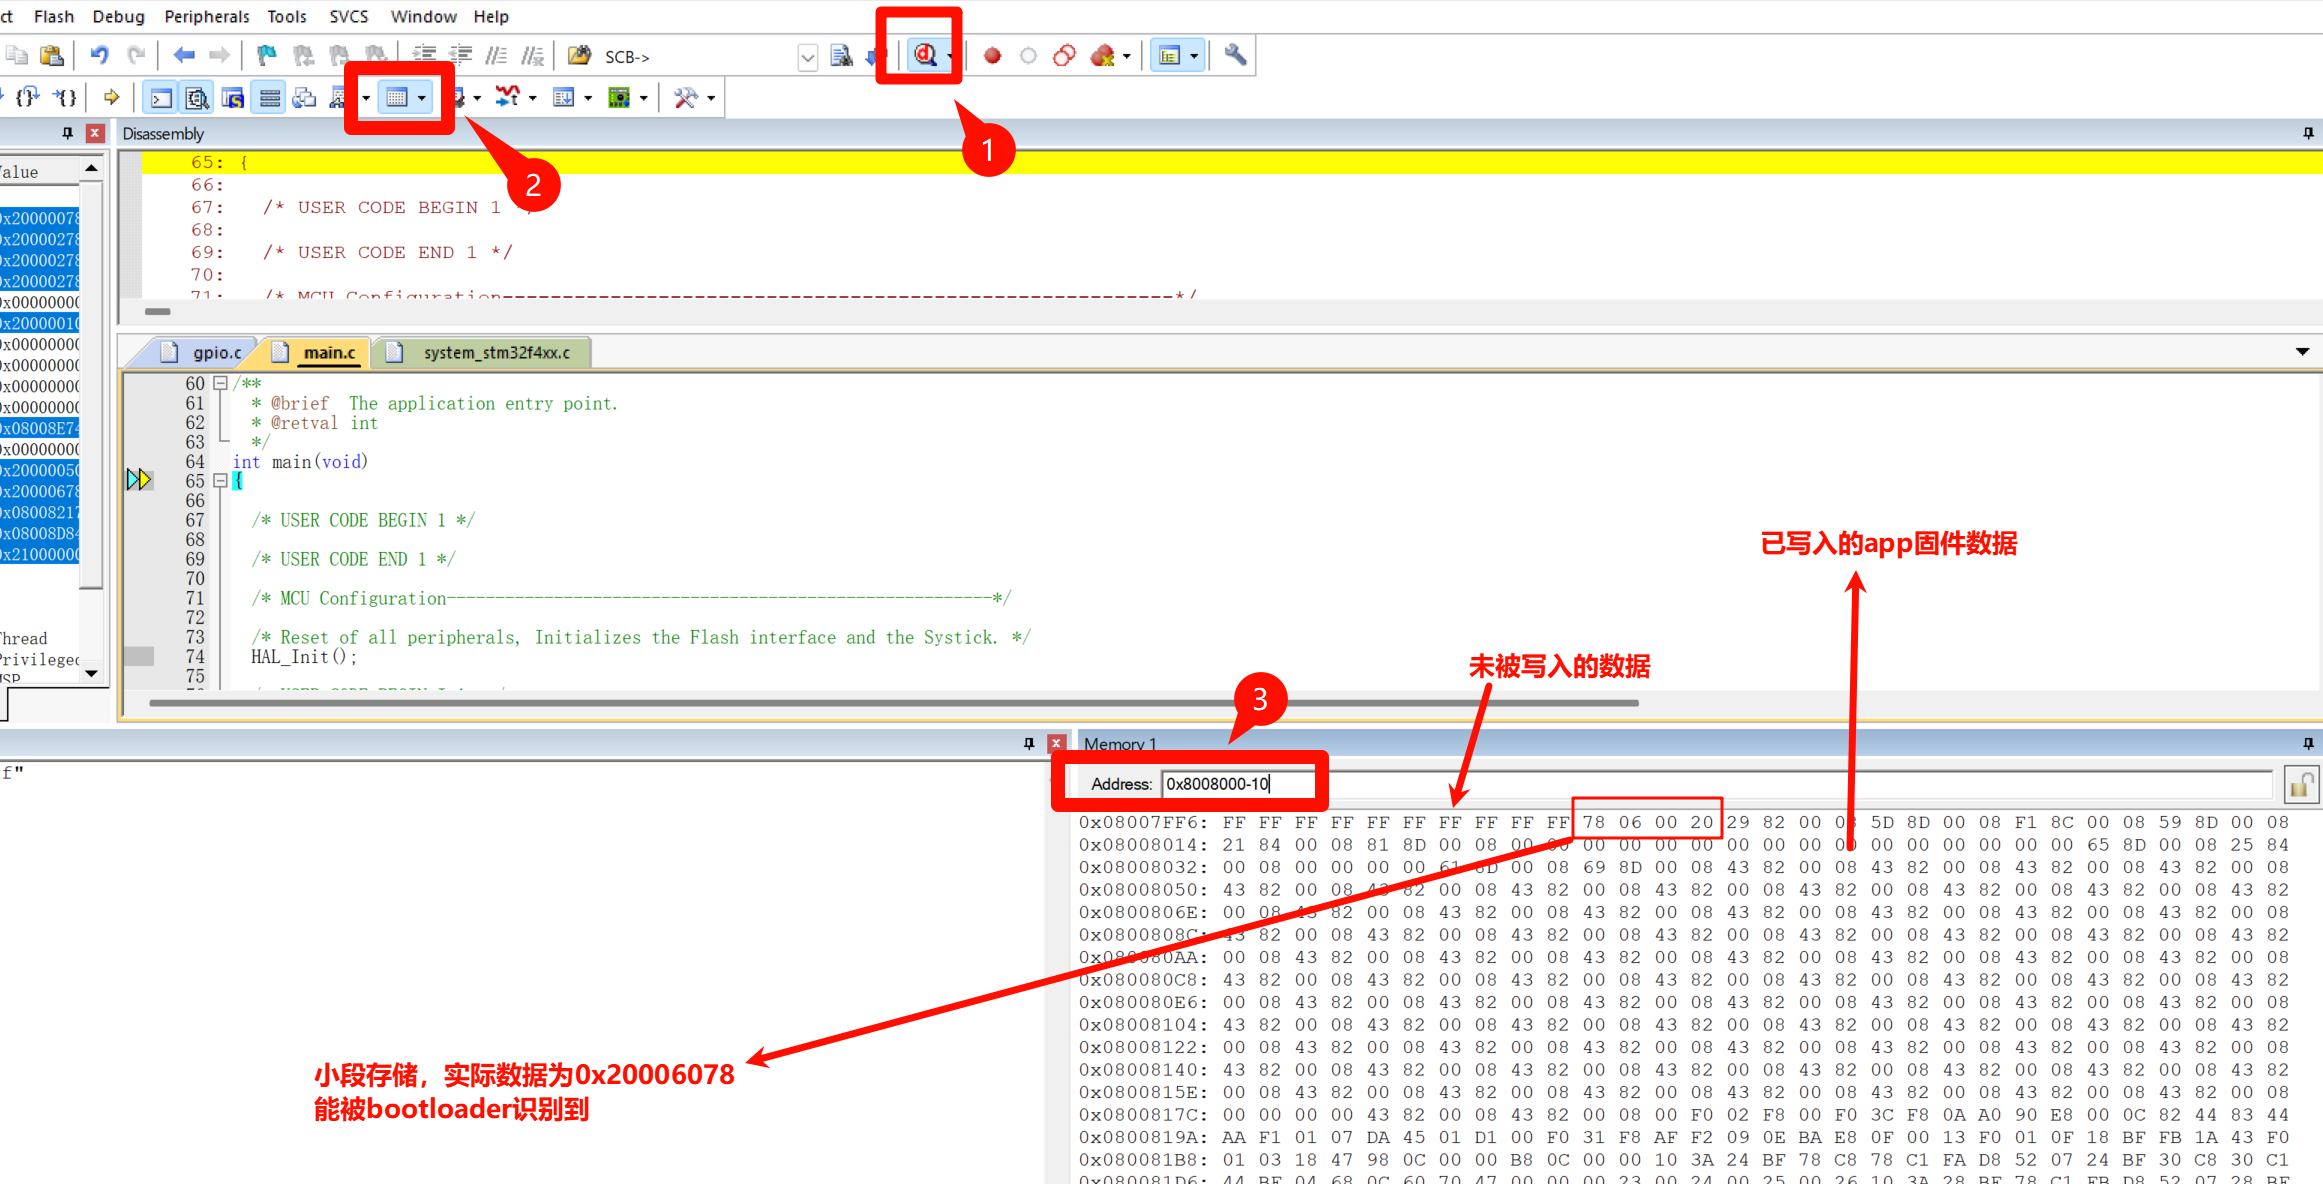The image size is (2323, 1184).
Task: Toggle the Command Window button
Action: point(161,97)
